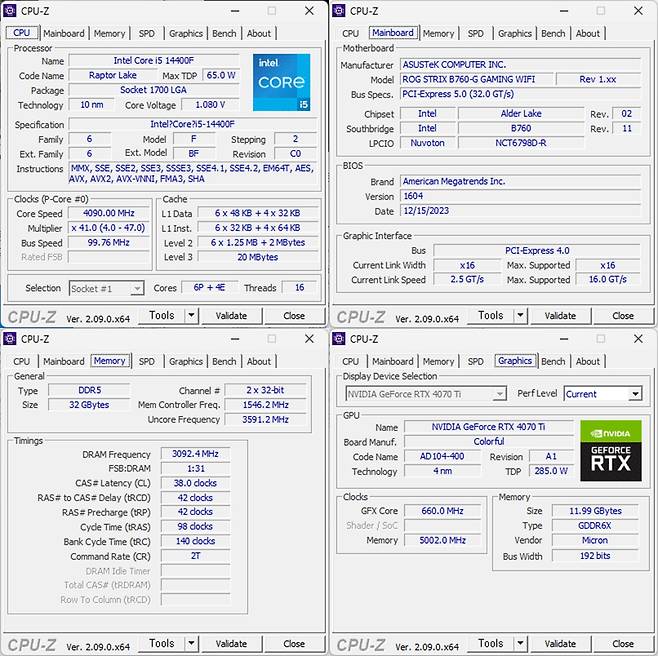This screenshot has height=656, width=658.
Task: Go to the Mainboard tab in the Graphics window
Action: pos(392,361)
